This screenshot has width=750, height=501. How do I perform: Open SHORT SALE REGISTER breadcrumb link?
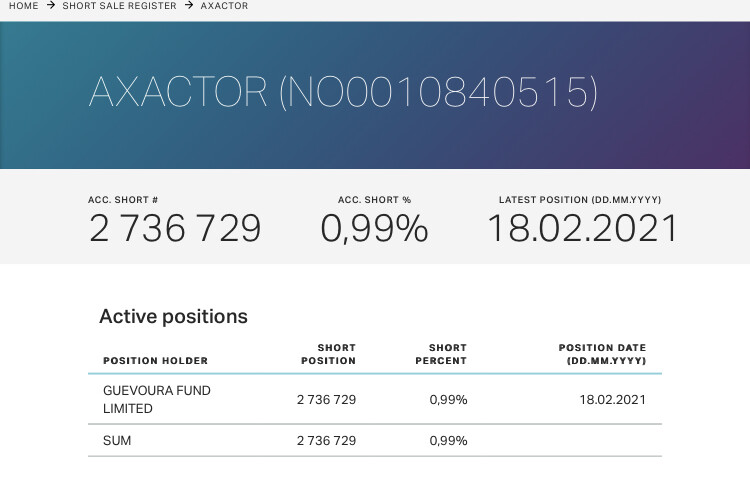(x=119, y=6)
